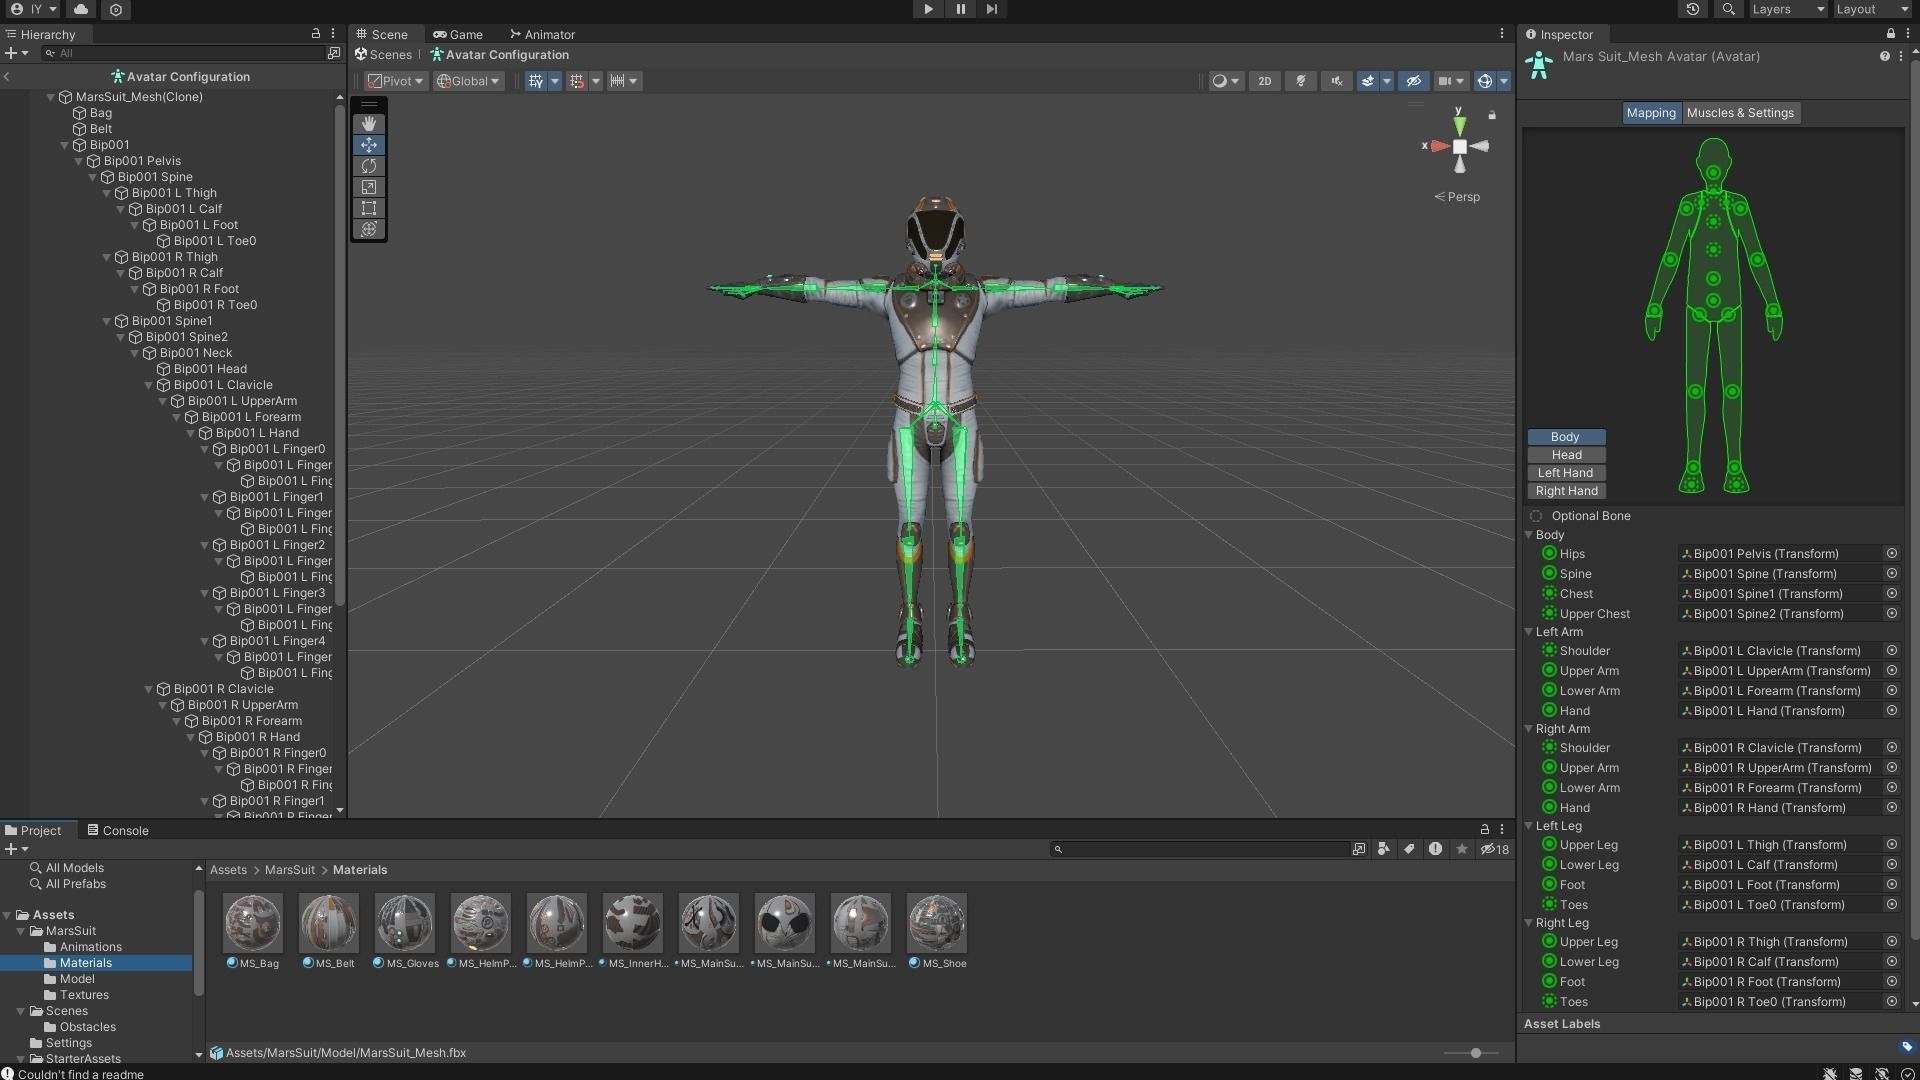Lock the Inspector panel
This screenshot has width=1920, height=1080.
[x=1890, y=34]
